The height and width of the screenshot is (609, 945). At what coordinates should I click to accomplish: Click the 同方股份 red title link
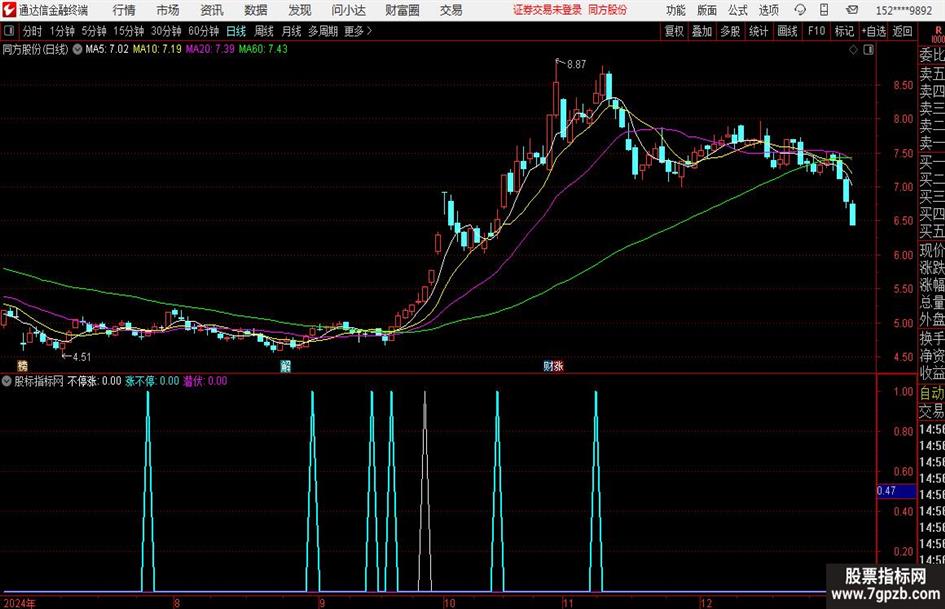click(608, 10)
